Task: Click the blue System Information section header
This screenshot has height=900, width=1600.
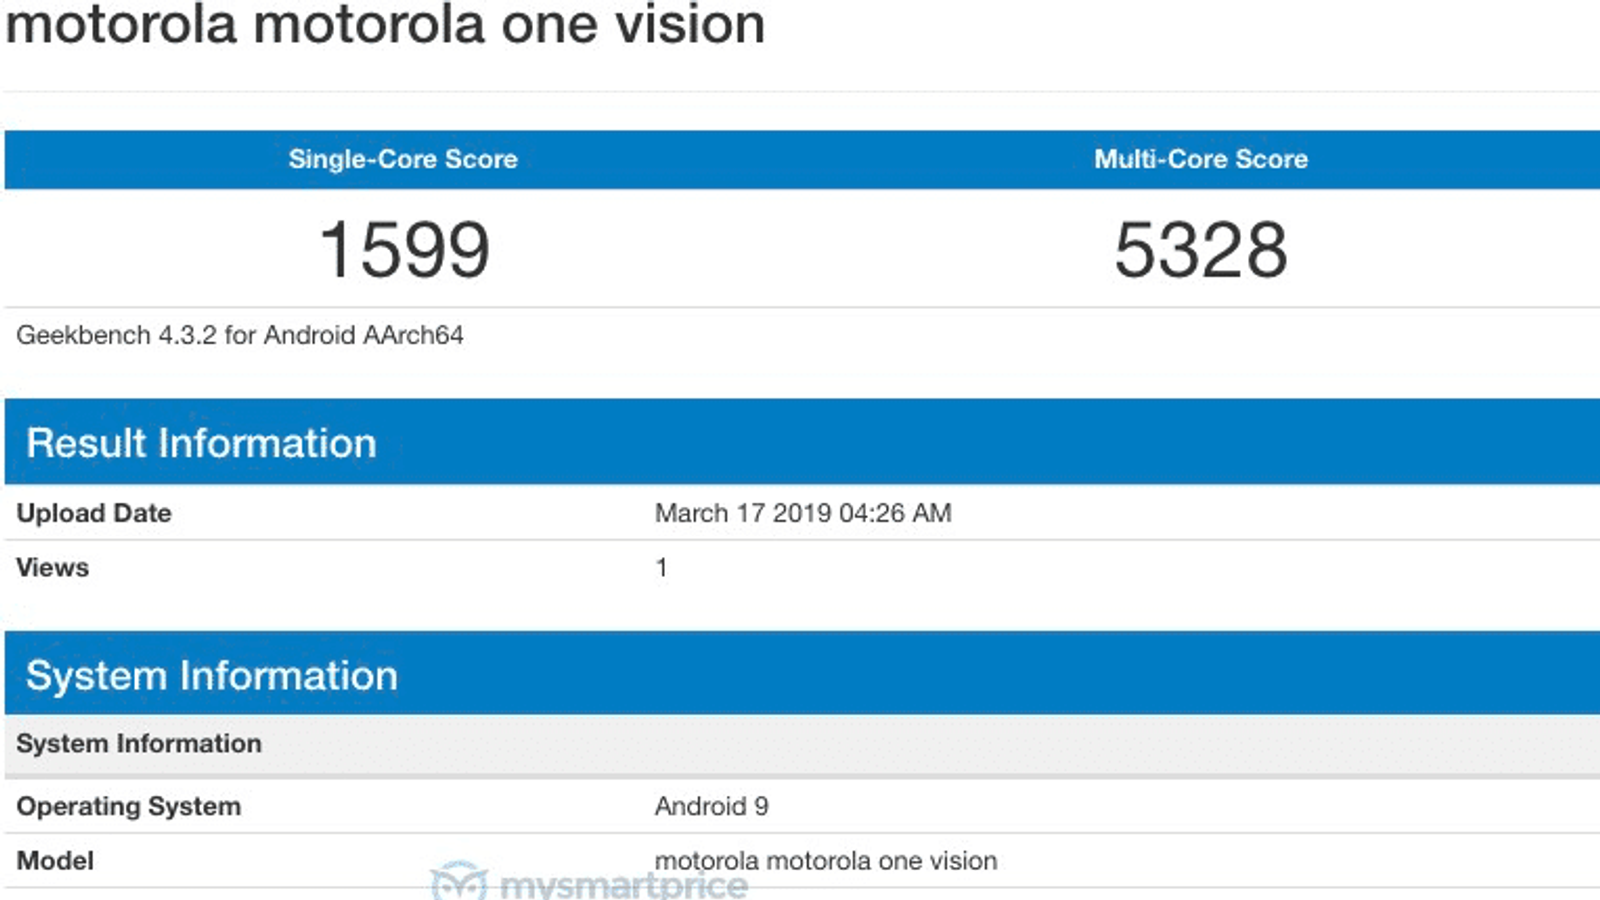Action: point(212,675)
